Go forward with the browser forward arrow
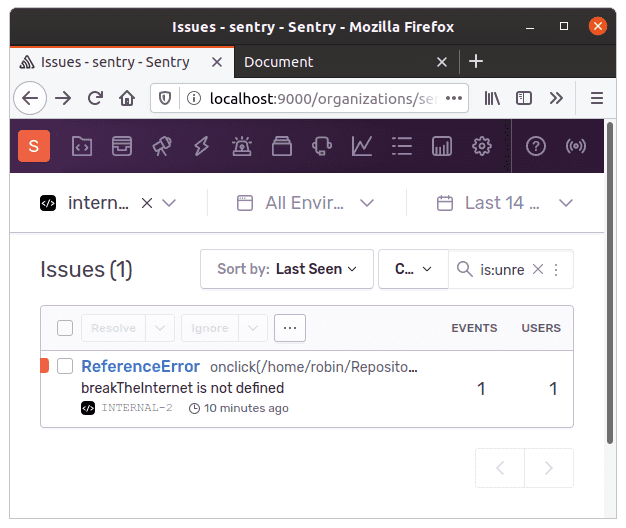626x528 pixels. (x=63, y=98)
